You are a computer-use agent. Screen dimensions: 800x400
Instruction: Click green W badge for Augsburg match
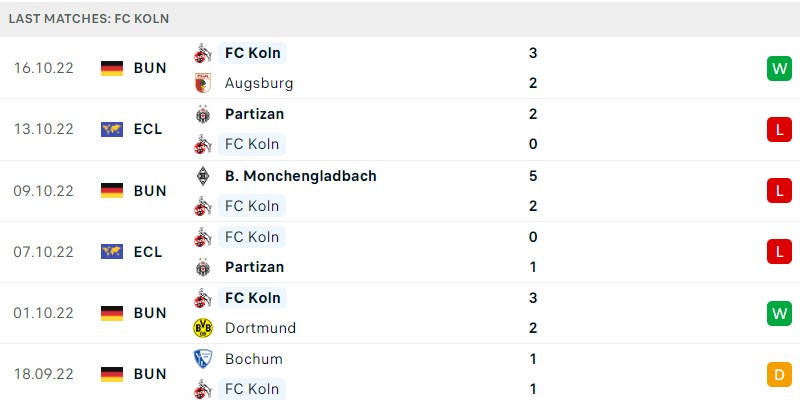(779, 68)
